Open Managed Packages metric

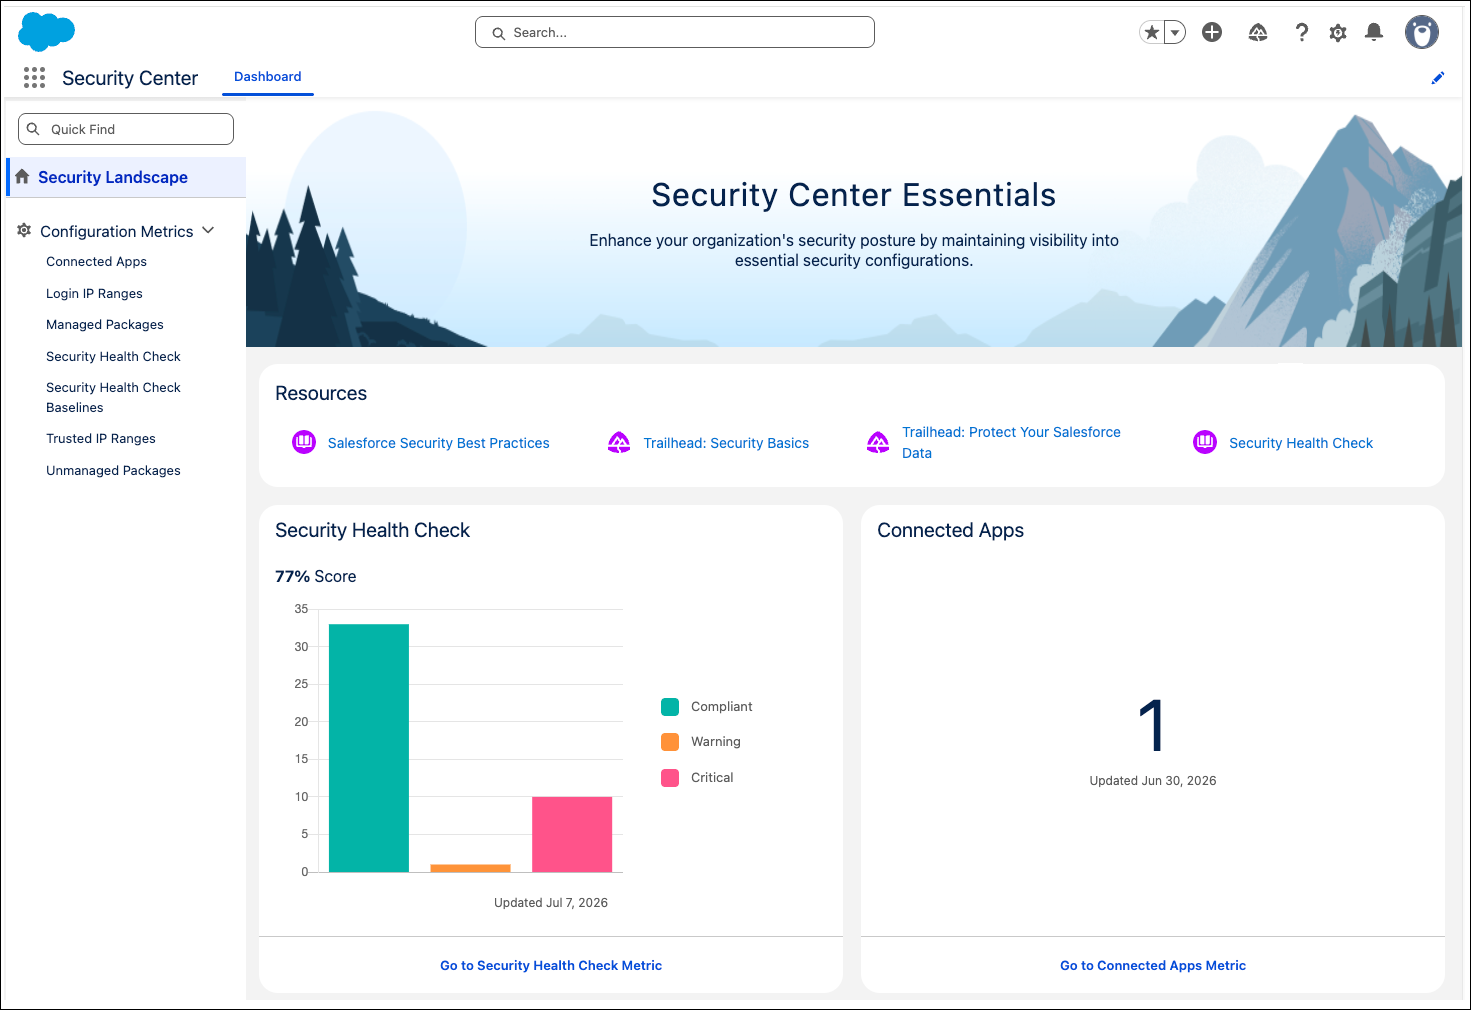(105, 325)
